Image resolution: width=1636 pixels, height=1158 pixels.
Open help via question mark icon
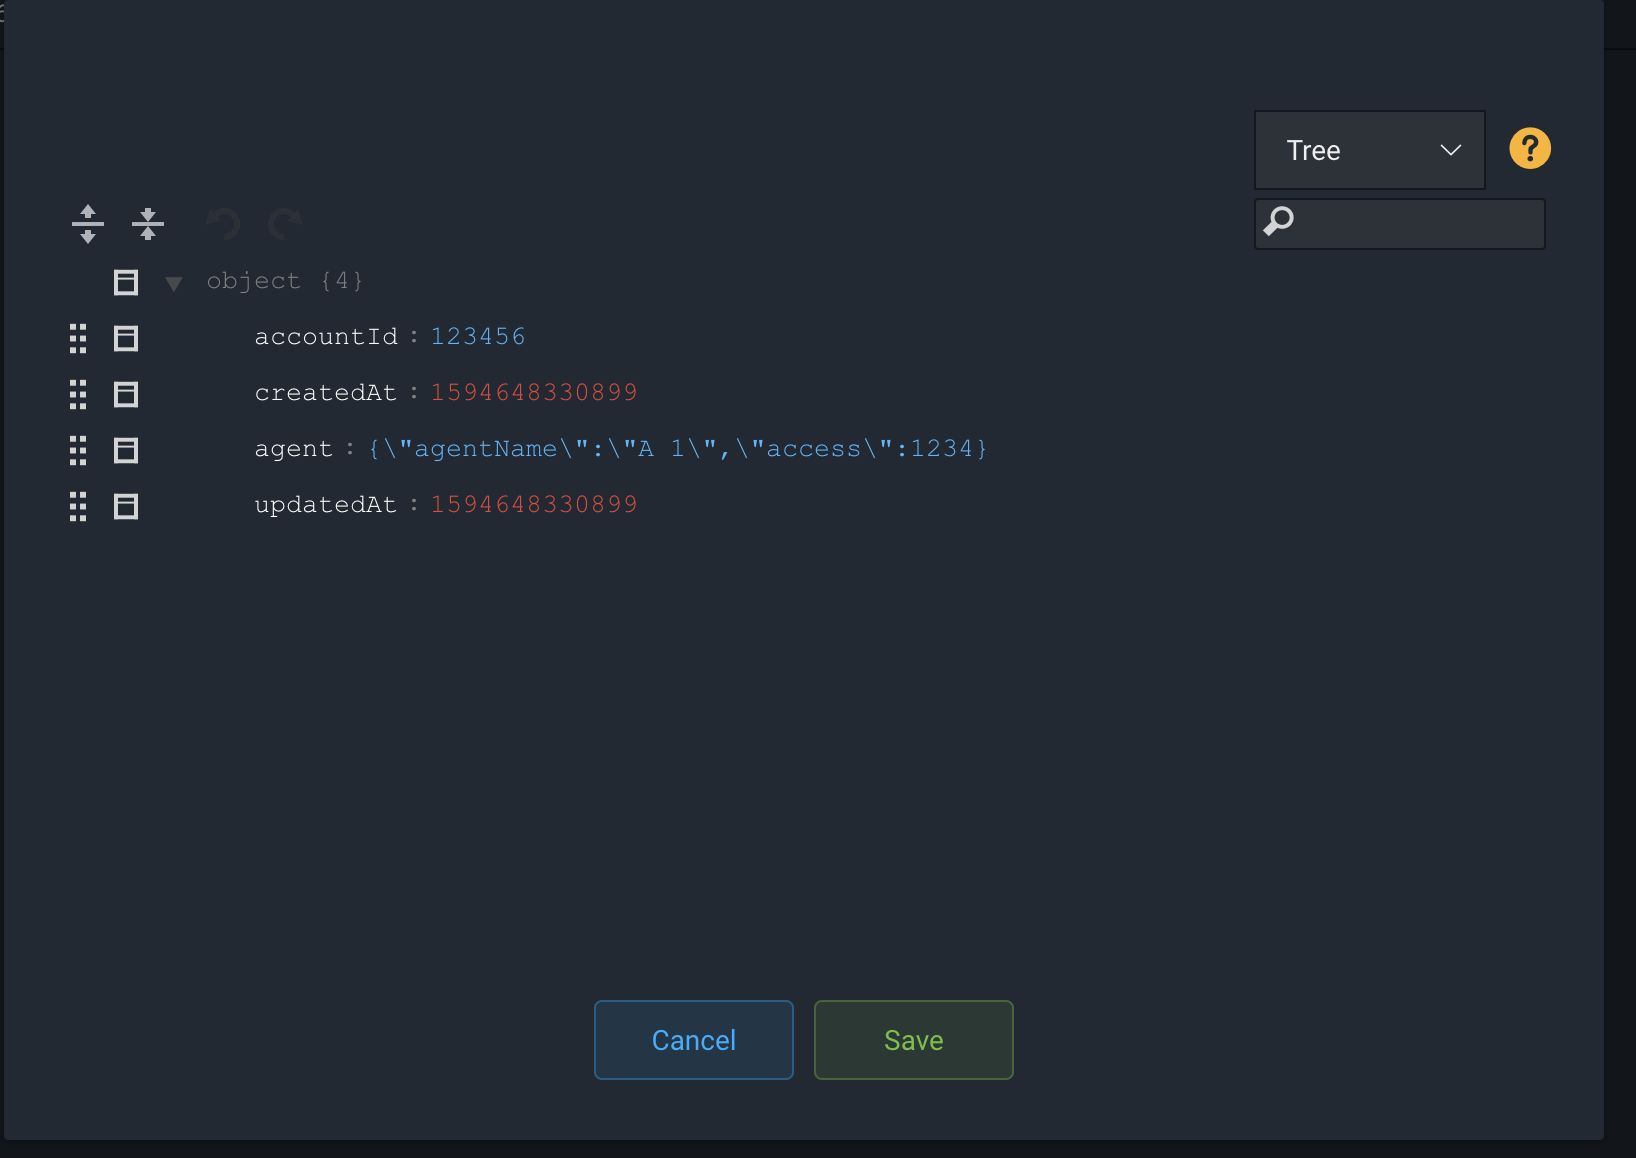pyautogui.click(x=1529, y=148)
